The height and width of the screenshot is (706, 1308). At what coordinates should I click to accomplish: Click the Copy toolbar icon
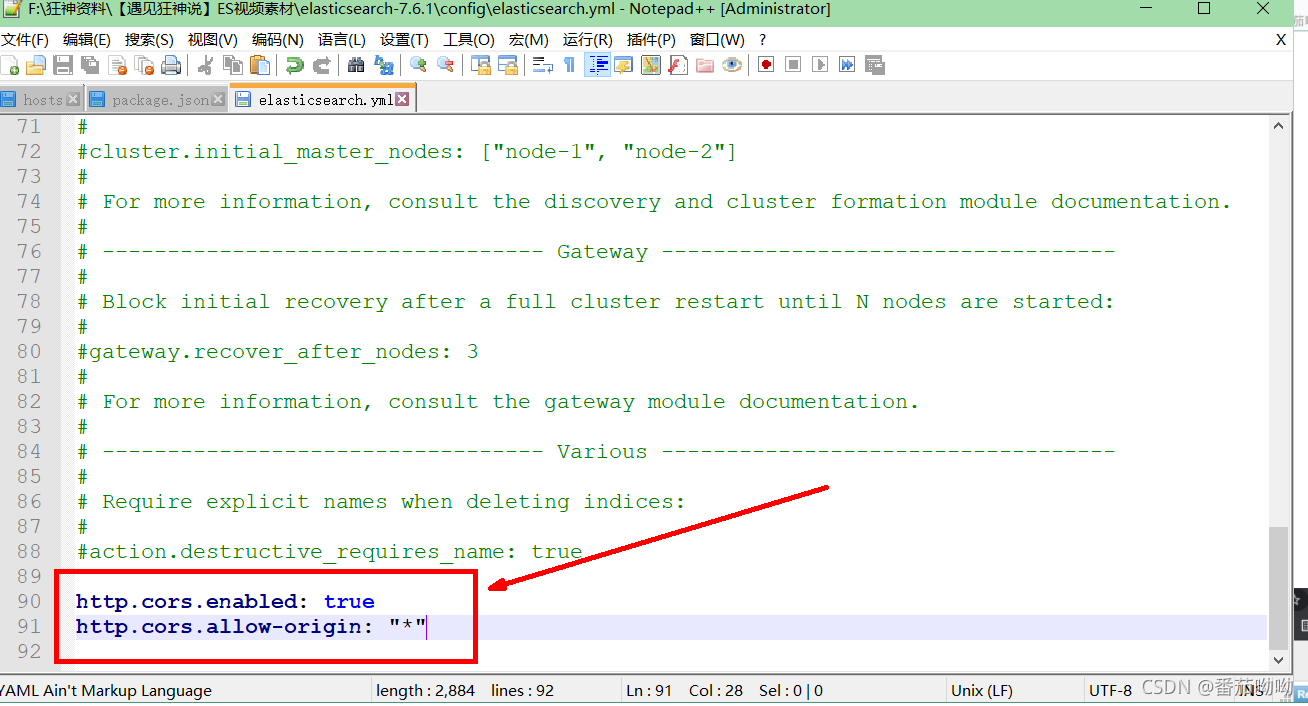[233, 66]
